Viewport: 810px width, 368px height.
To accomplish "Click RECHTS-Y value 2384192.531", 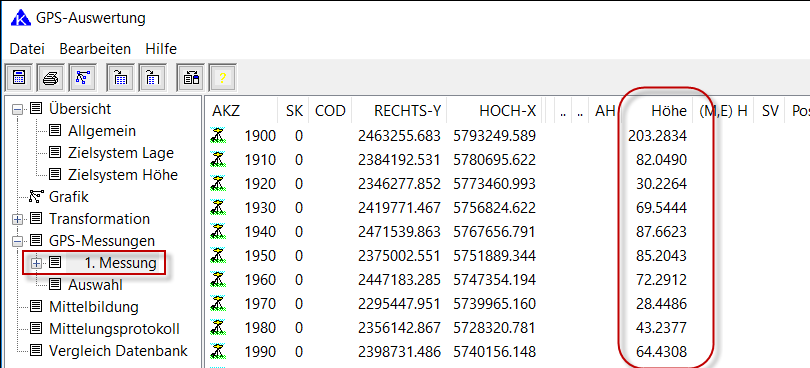I will [x=399, y=160].
